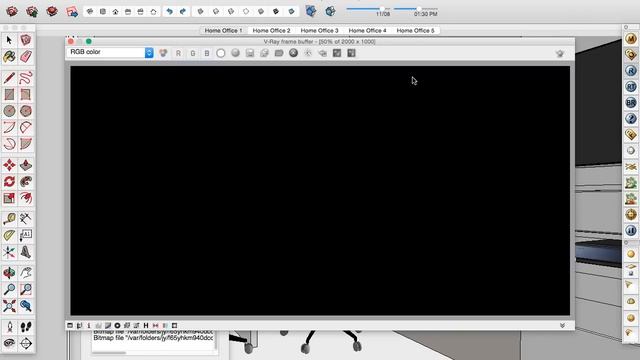
Task: Click the last "Bitmap file" log line
Action: pyautogui.click(x=153, y=338)
